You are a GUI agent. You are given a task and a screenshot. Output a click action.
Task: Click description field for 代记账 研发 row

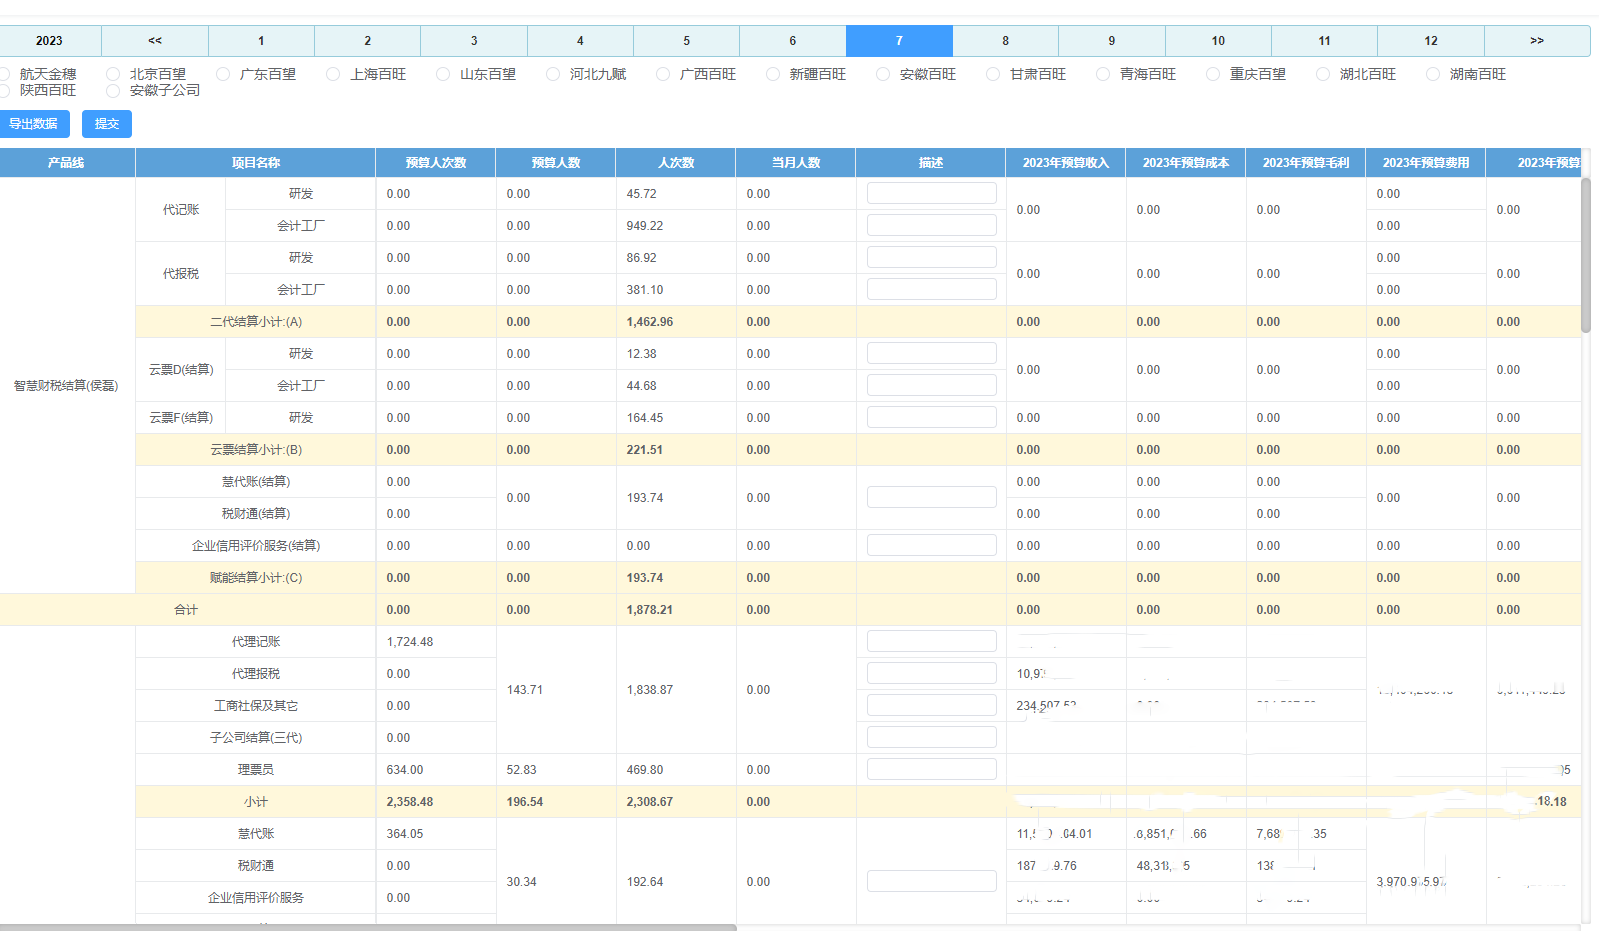[x=932, y=193]
